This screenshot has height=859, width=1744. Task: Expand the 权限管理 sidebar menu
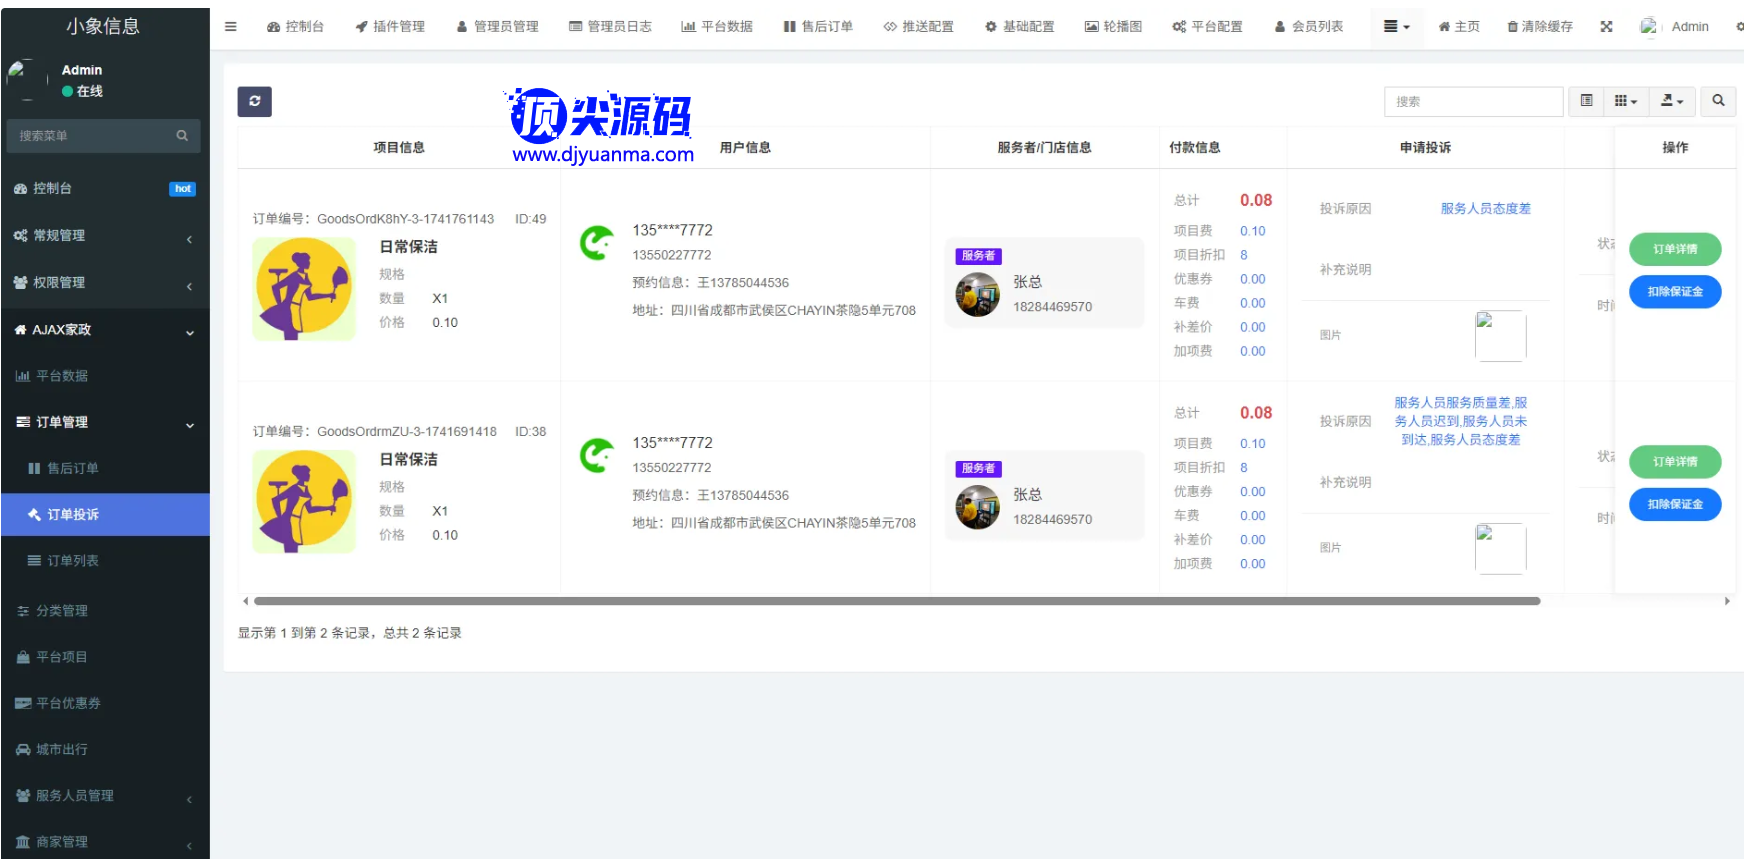click(x=105, y=283)
